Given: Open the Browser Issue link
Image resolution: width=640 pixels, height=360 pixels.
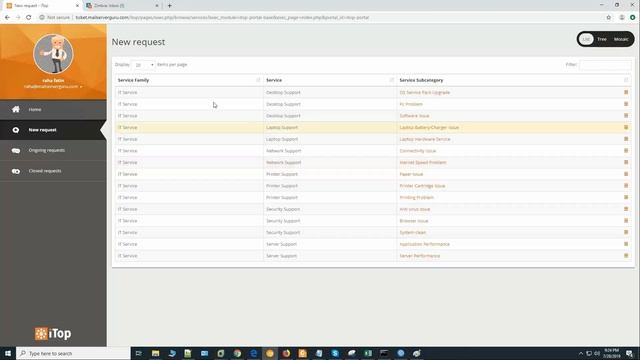Looking at the screenshot, I should [x=414, y=221].
